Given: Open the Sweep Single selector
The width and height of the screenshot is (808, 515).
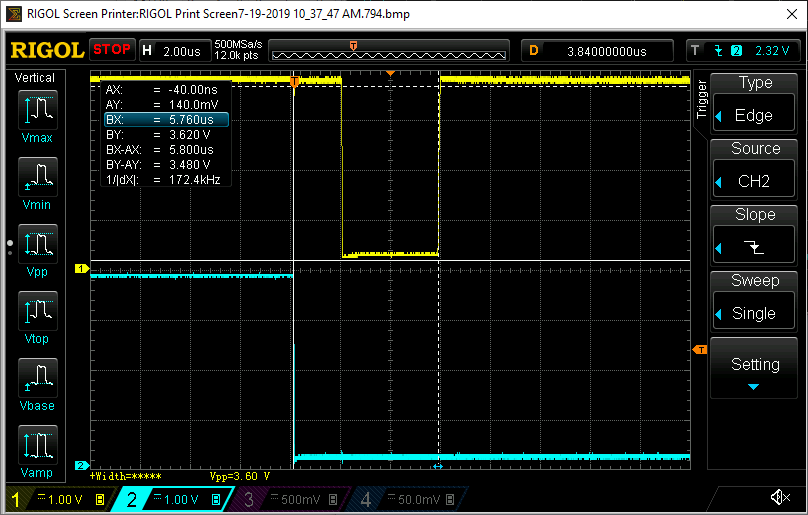Looking at the screenshot, I should [x=754, y=301].
